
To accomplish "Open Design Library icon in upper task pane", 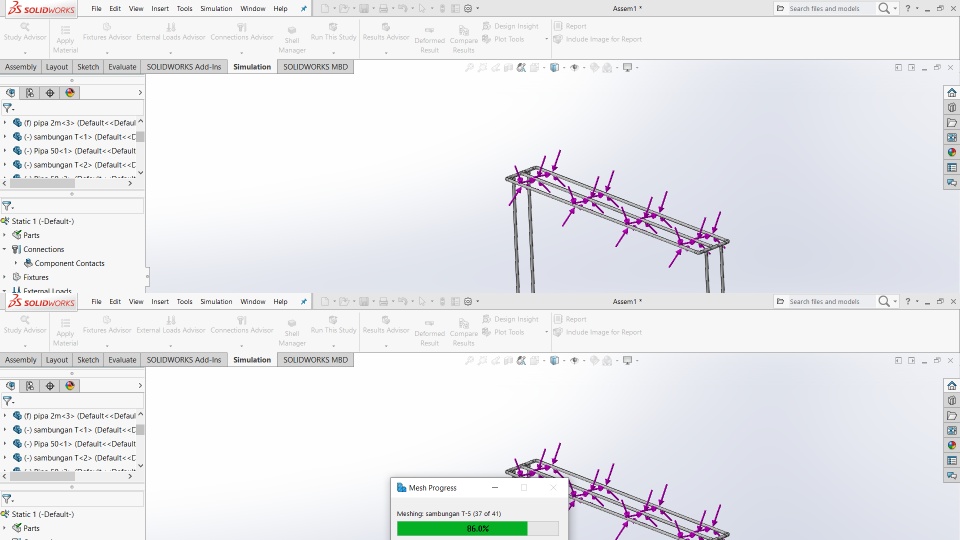I will click(951, 108).
